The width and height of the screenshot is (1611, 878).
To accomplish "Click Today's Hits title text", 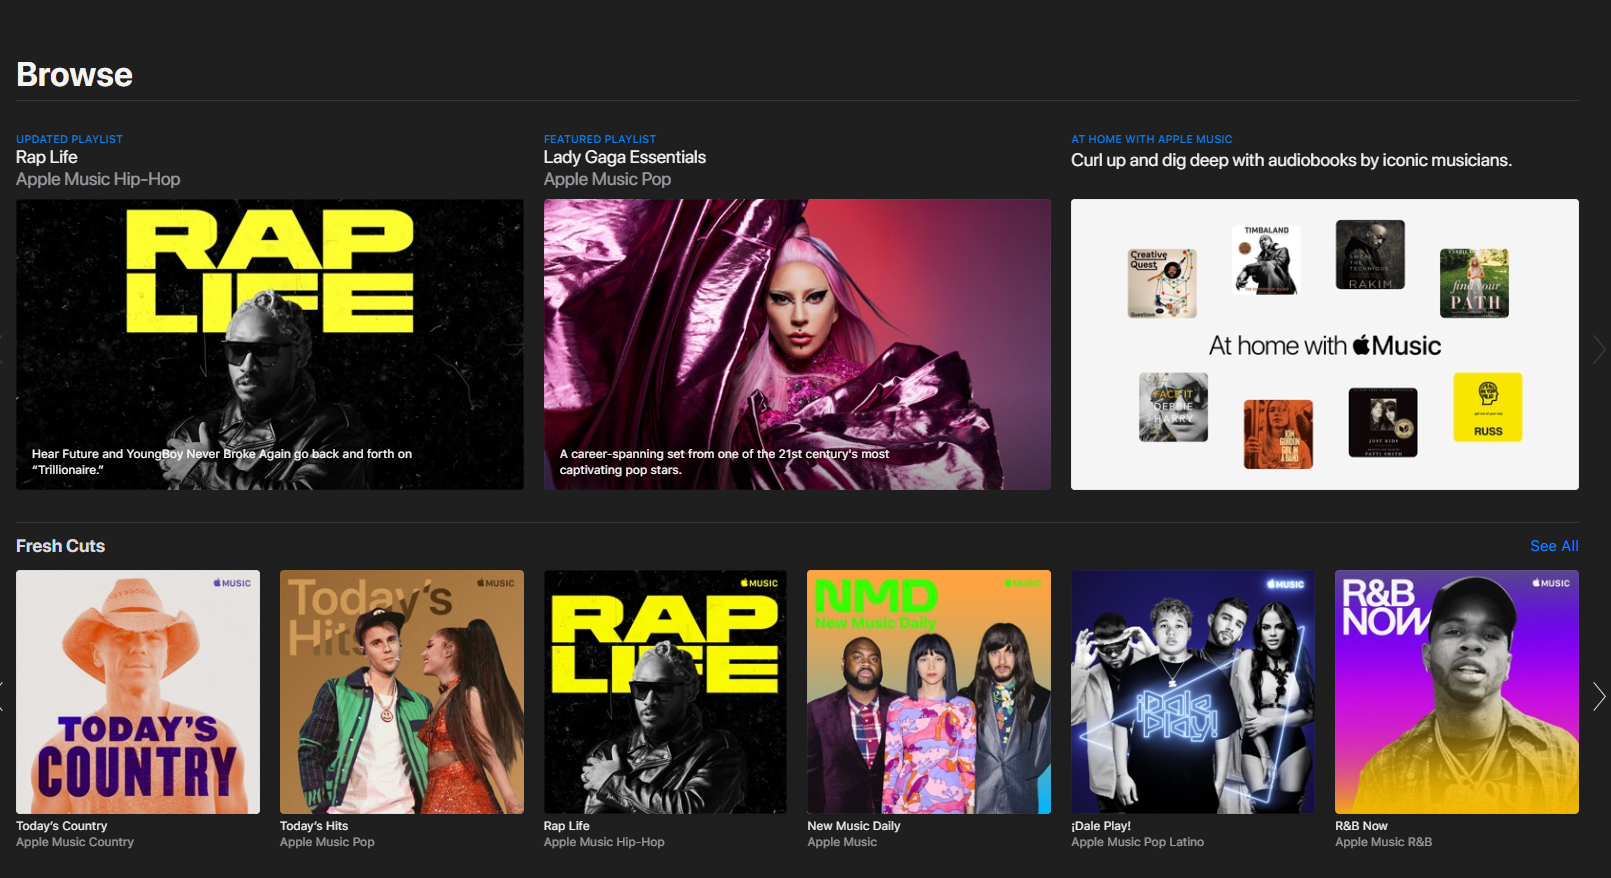I will coord(314,826).
